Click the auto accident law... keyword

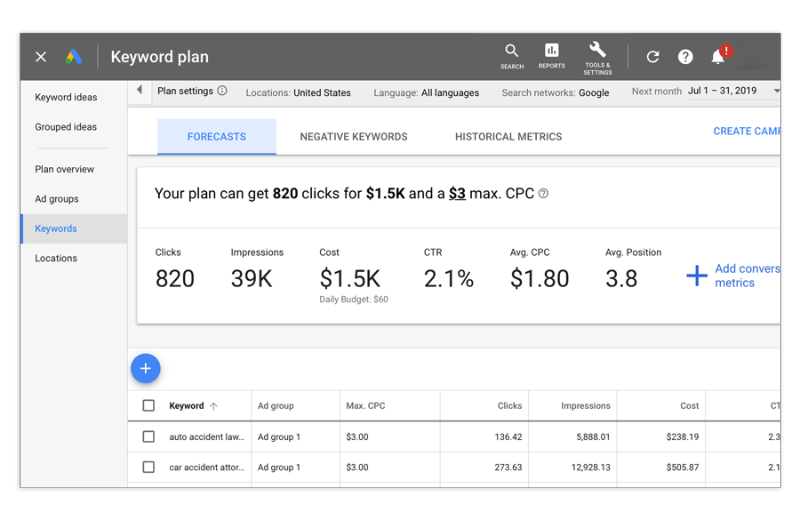[x=207, y=437]
